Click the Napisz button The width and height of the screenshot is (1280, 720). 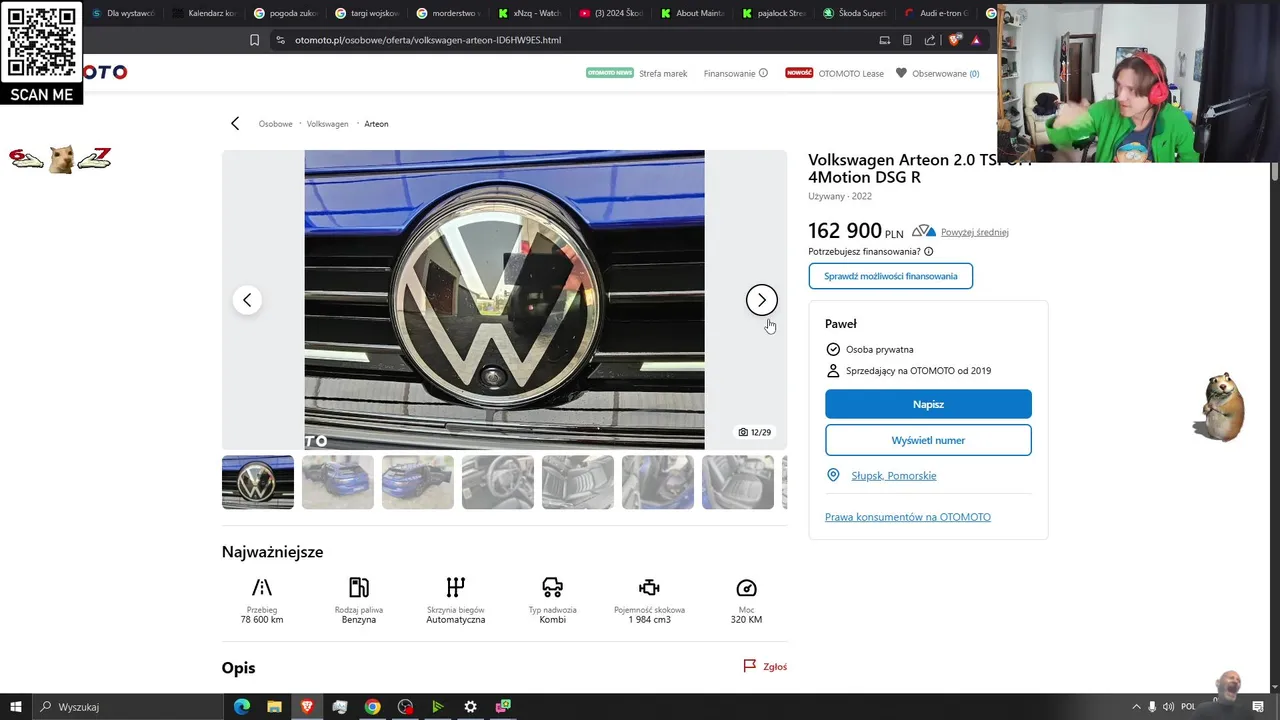click(928, 404)
